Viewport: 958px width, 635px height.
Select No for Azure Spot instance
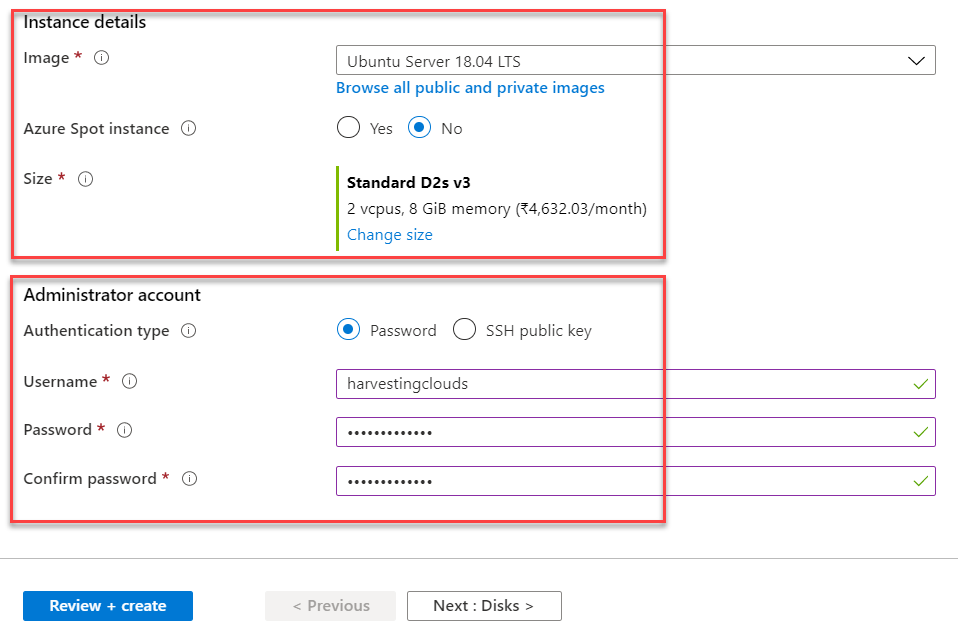pos(419,128)
